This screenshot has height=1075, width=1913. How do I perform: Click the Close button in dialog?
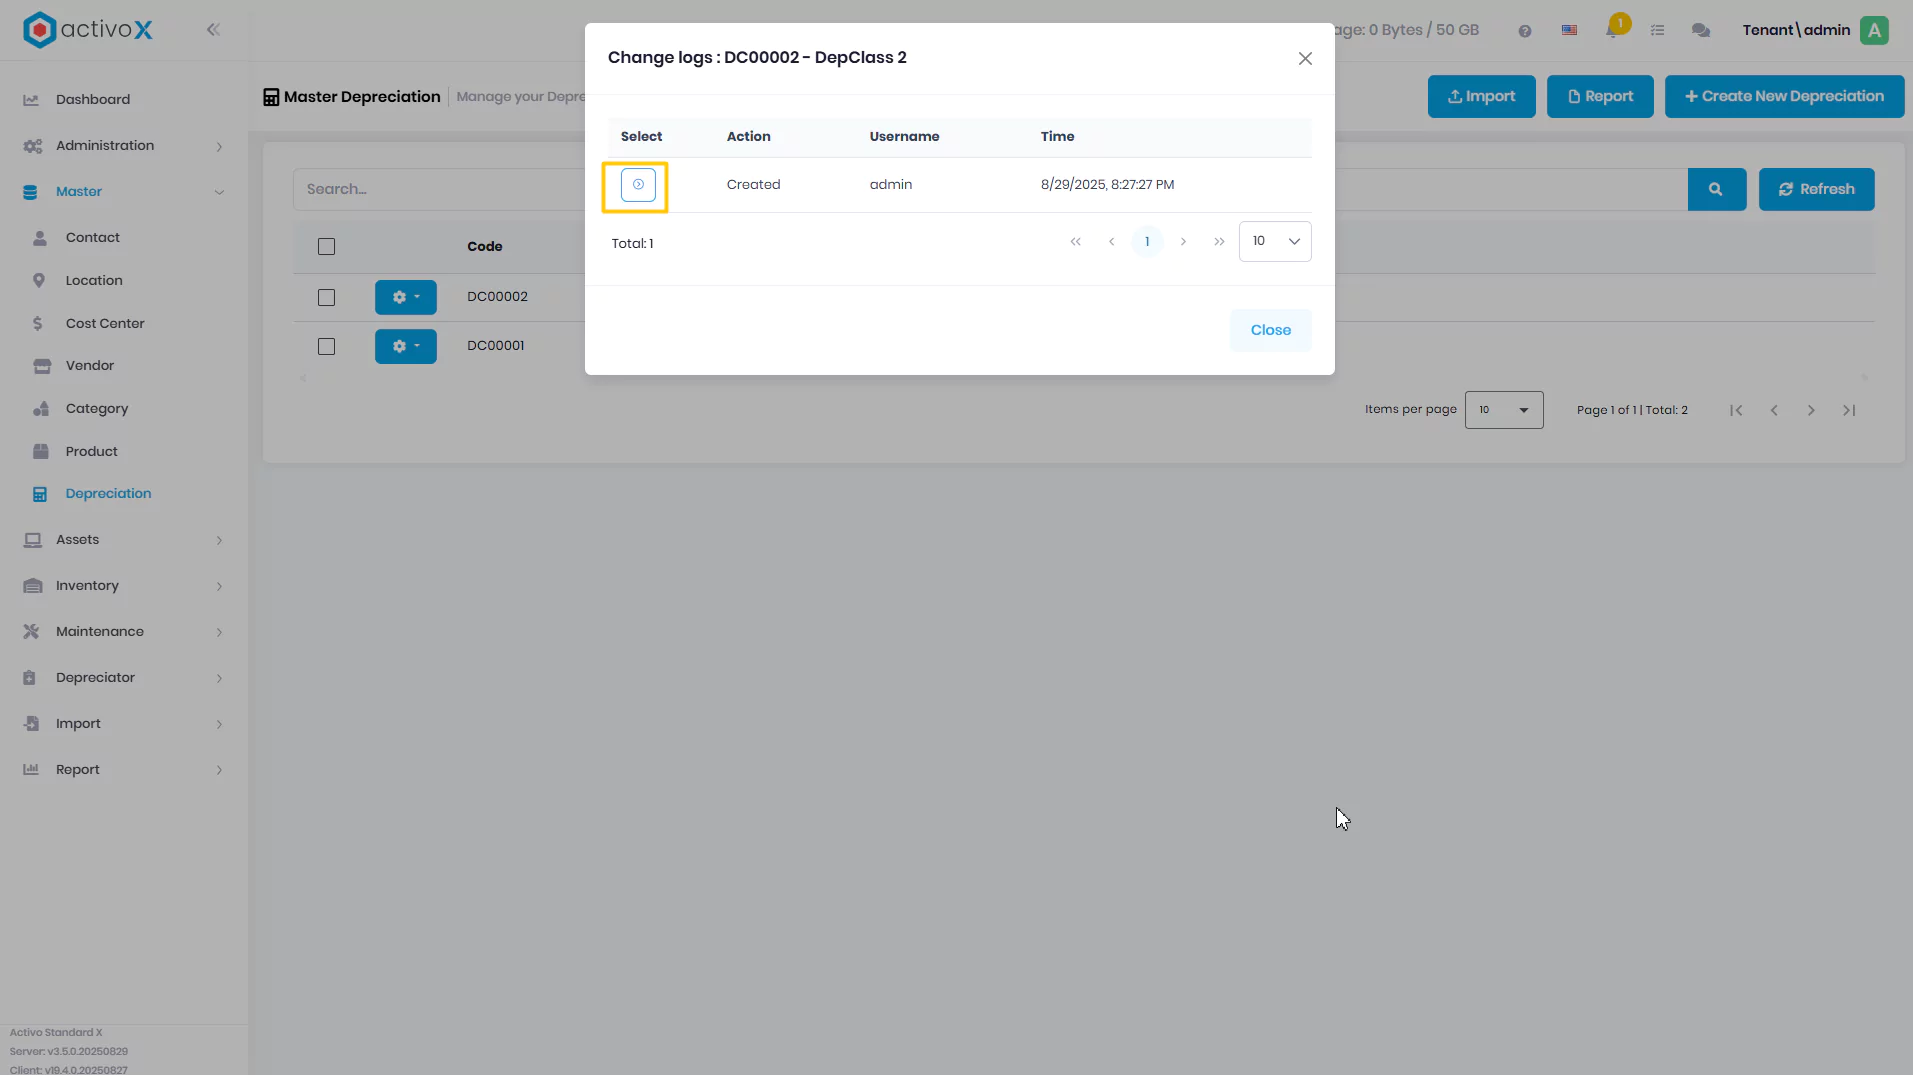click(1270, 330)
